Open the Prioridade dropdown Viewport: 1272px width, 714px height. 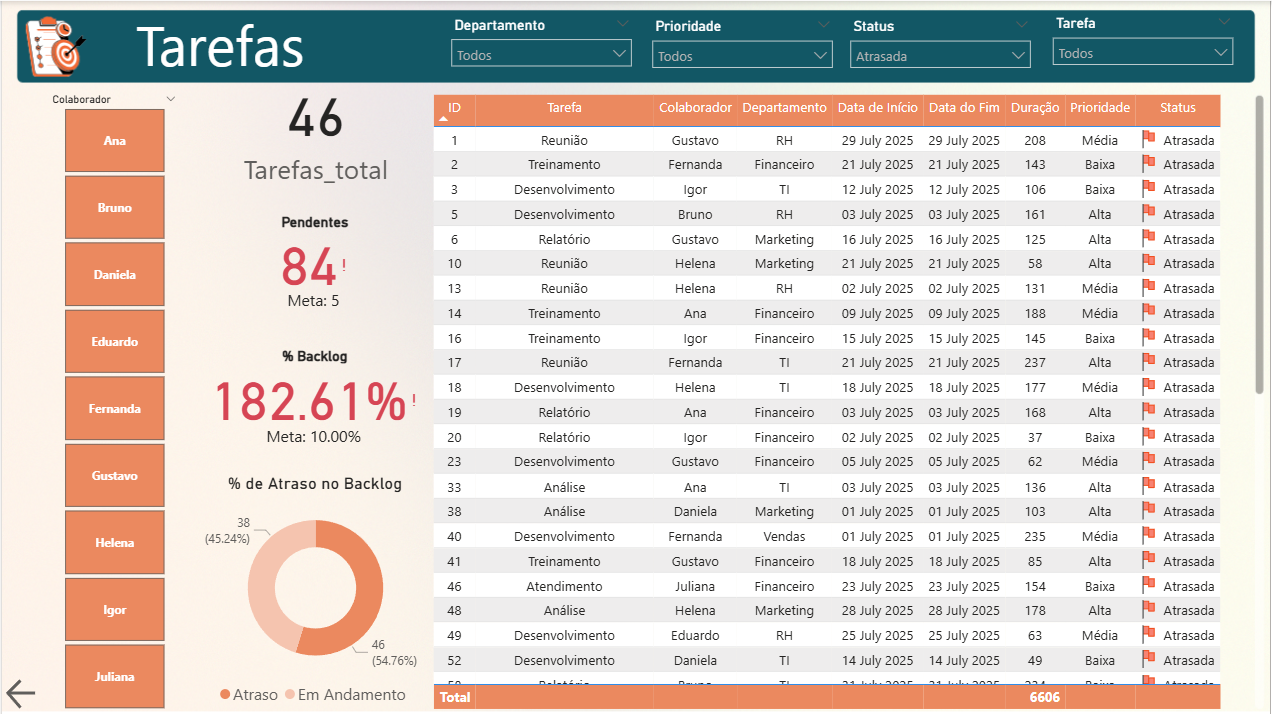(x=742, y=56)
